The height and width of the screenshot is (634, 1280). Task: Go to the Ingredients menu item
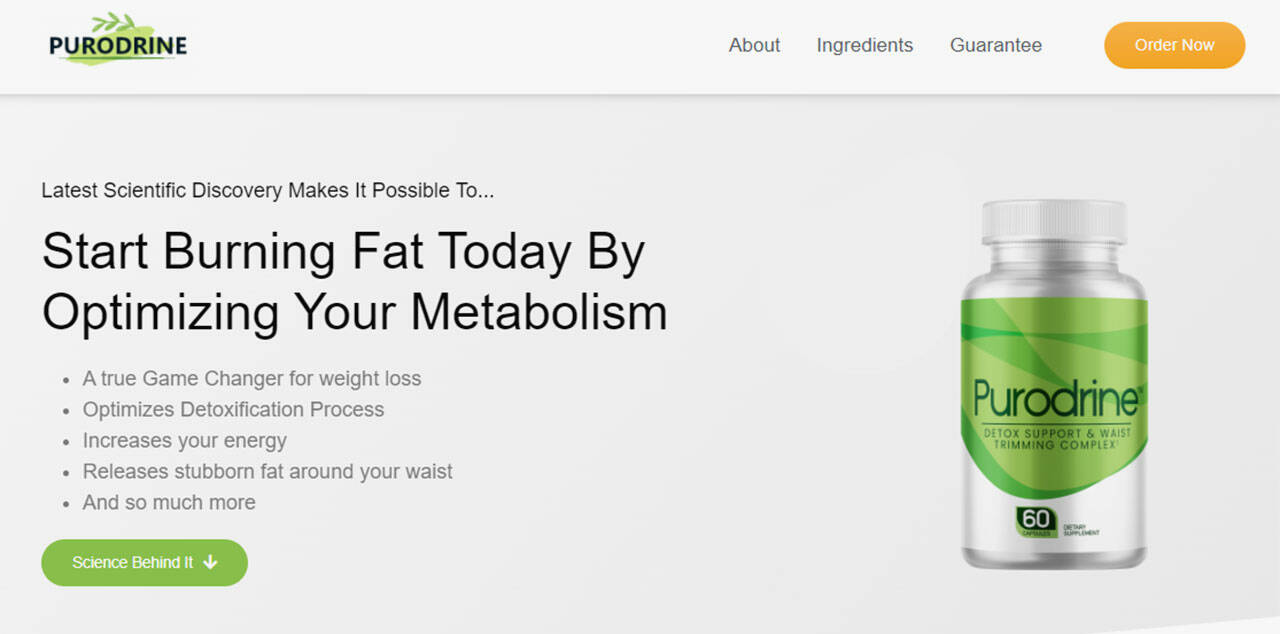click(864, 45)
